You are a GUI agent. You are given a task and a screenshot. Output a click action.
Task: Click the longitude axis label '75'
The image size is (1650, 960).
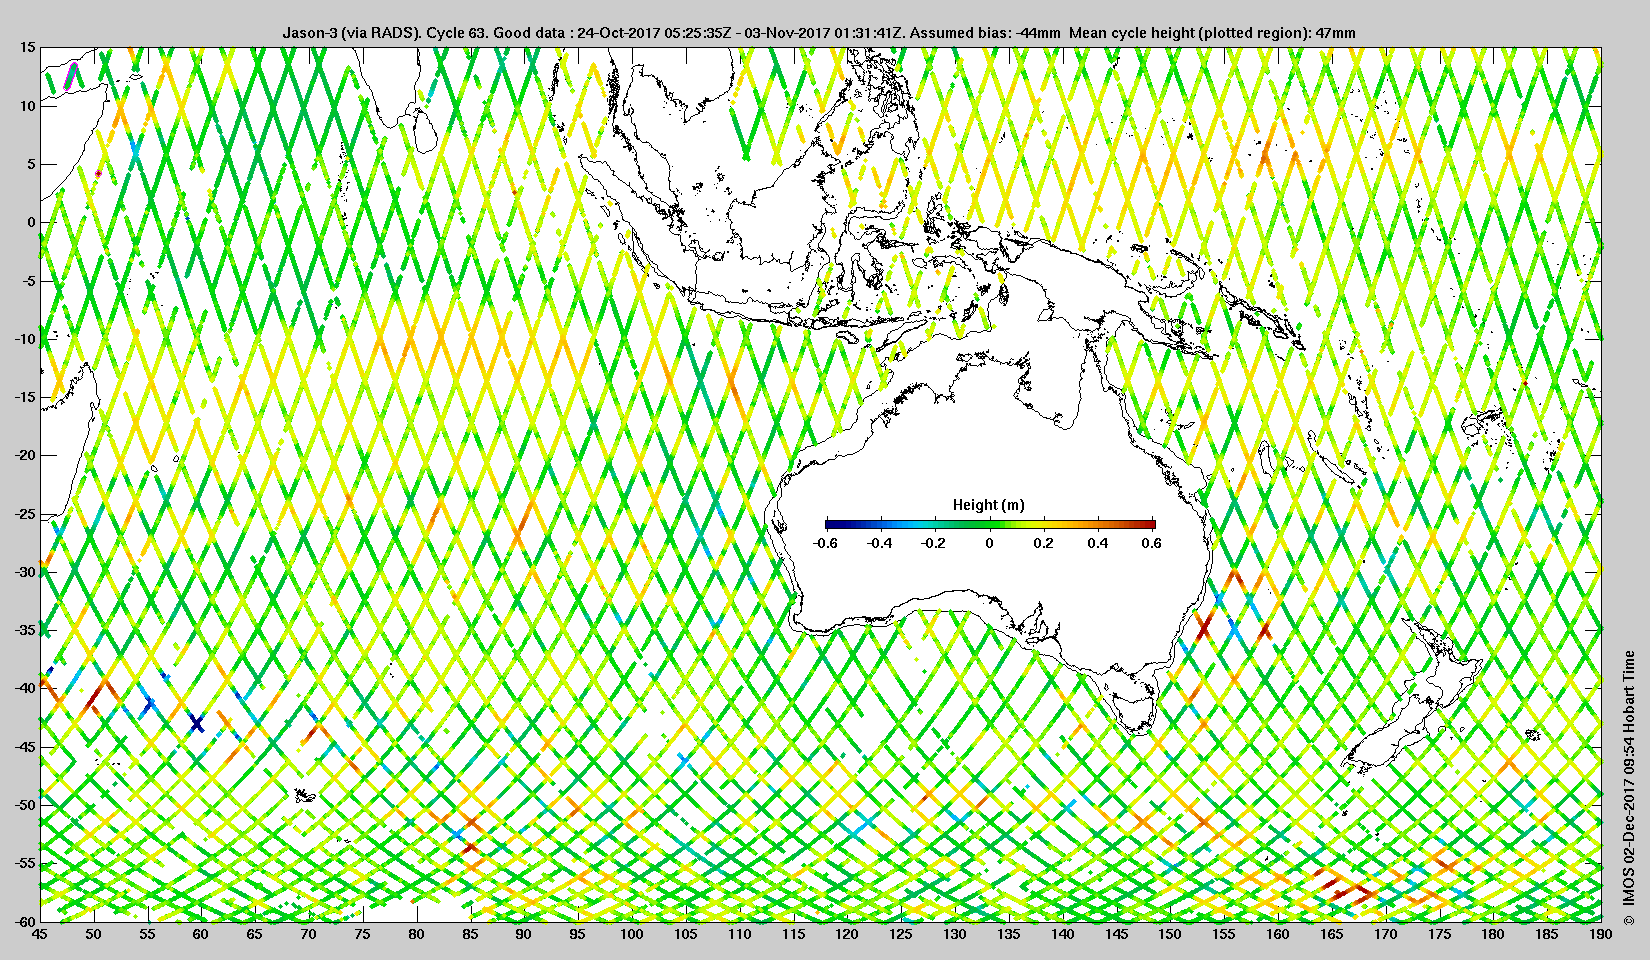tap(362, 934)
